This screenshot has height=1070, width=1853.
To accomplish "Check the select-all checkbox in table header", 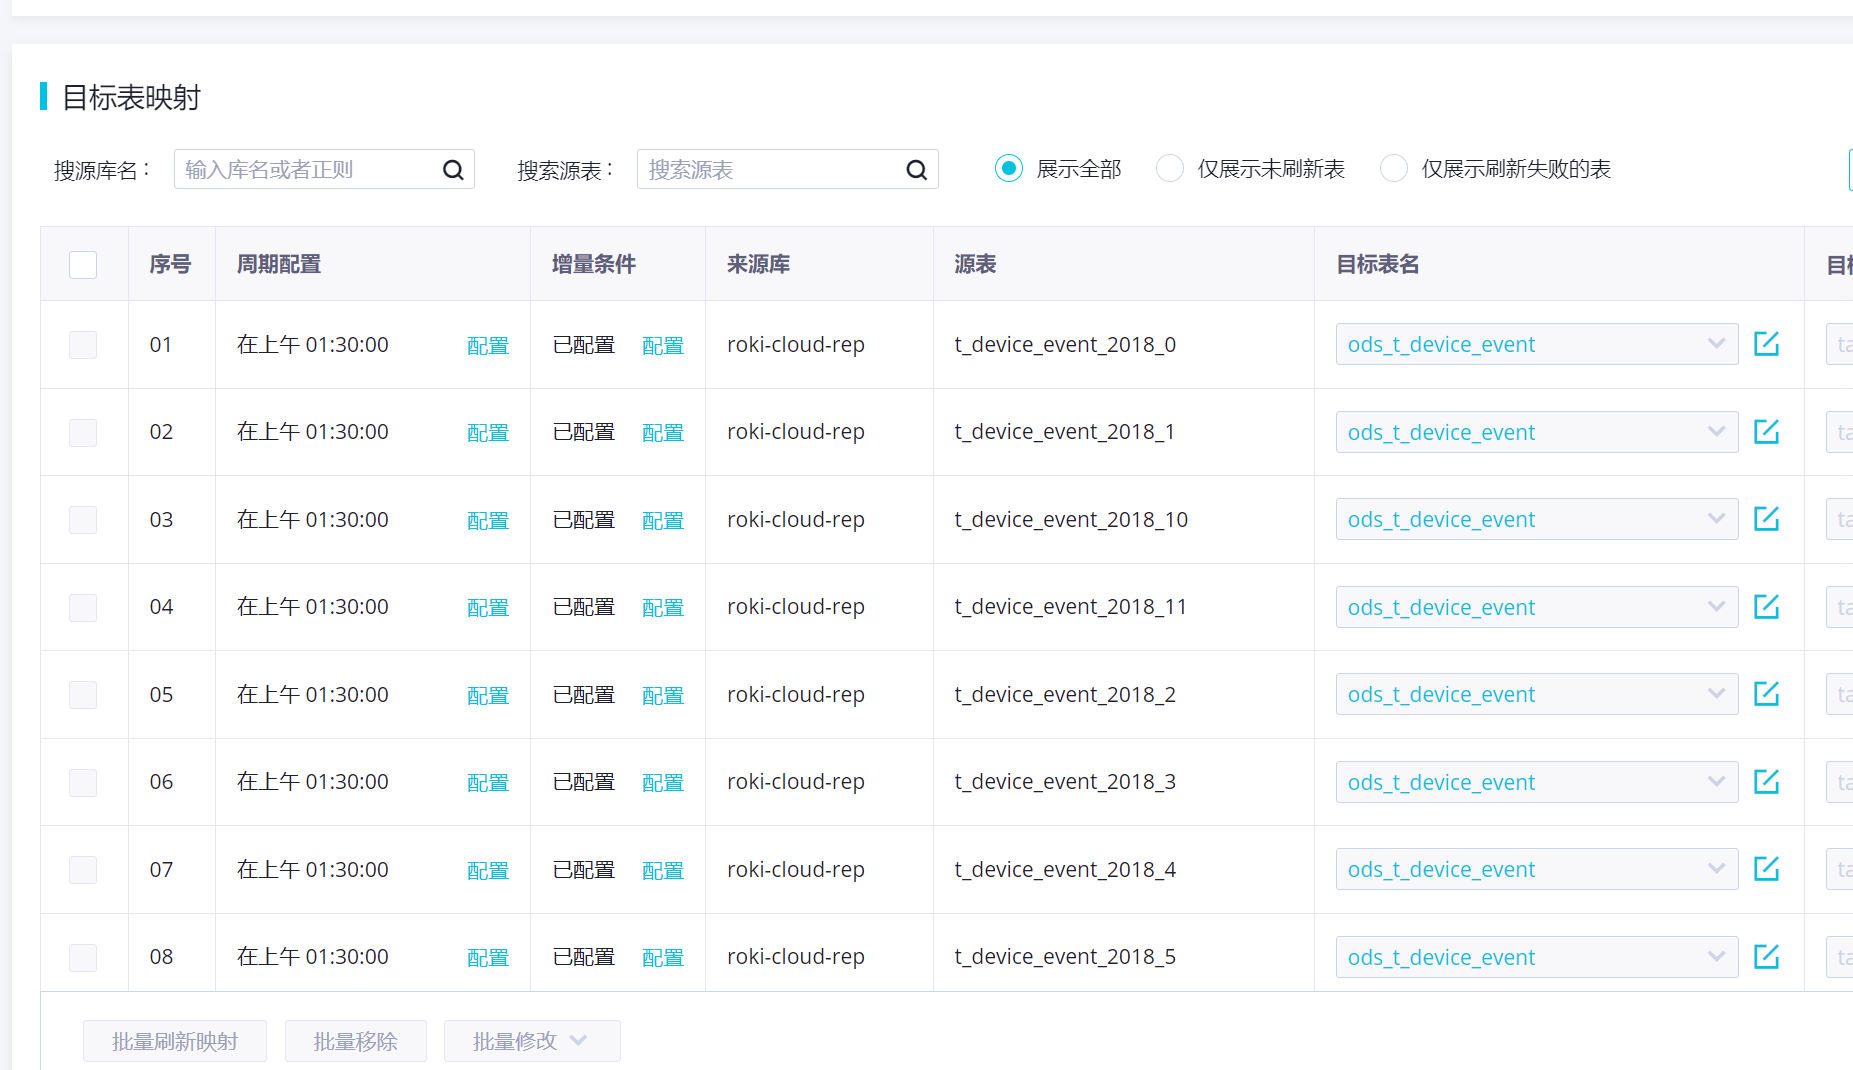I will [x=83, y=265].
